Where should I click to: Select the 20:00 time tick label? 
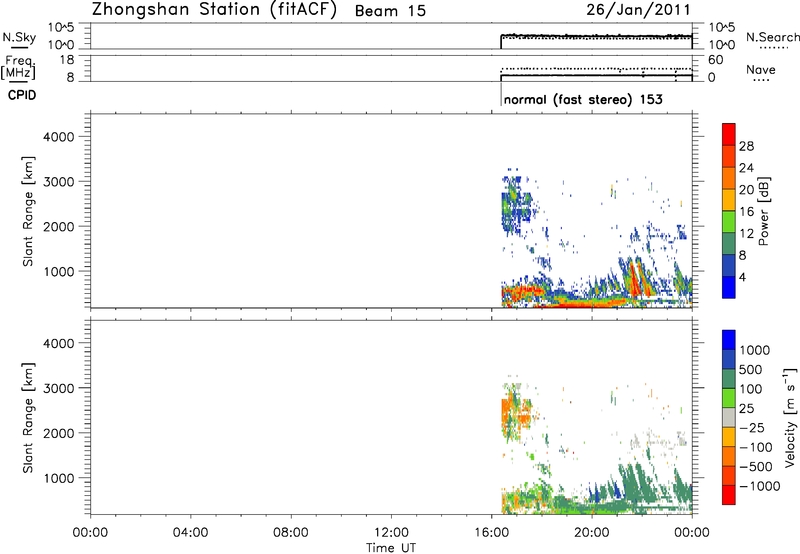pos(592,533)
